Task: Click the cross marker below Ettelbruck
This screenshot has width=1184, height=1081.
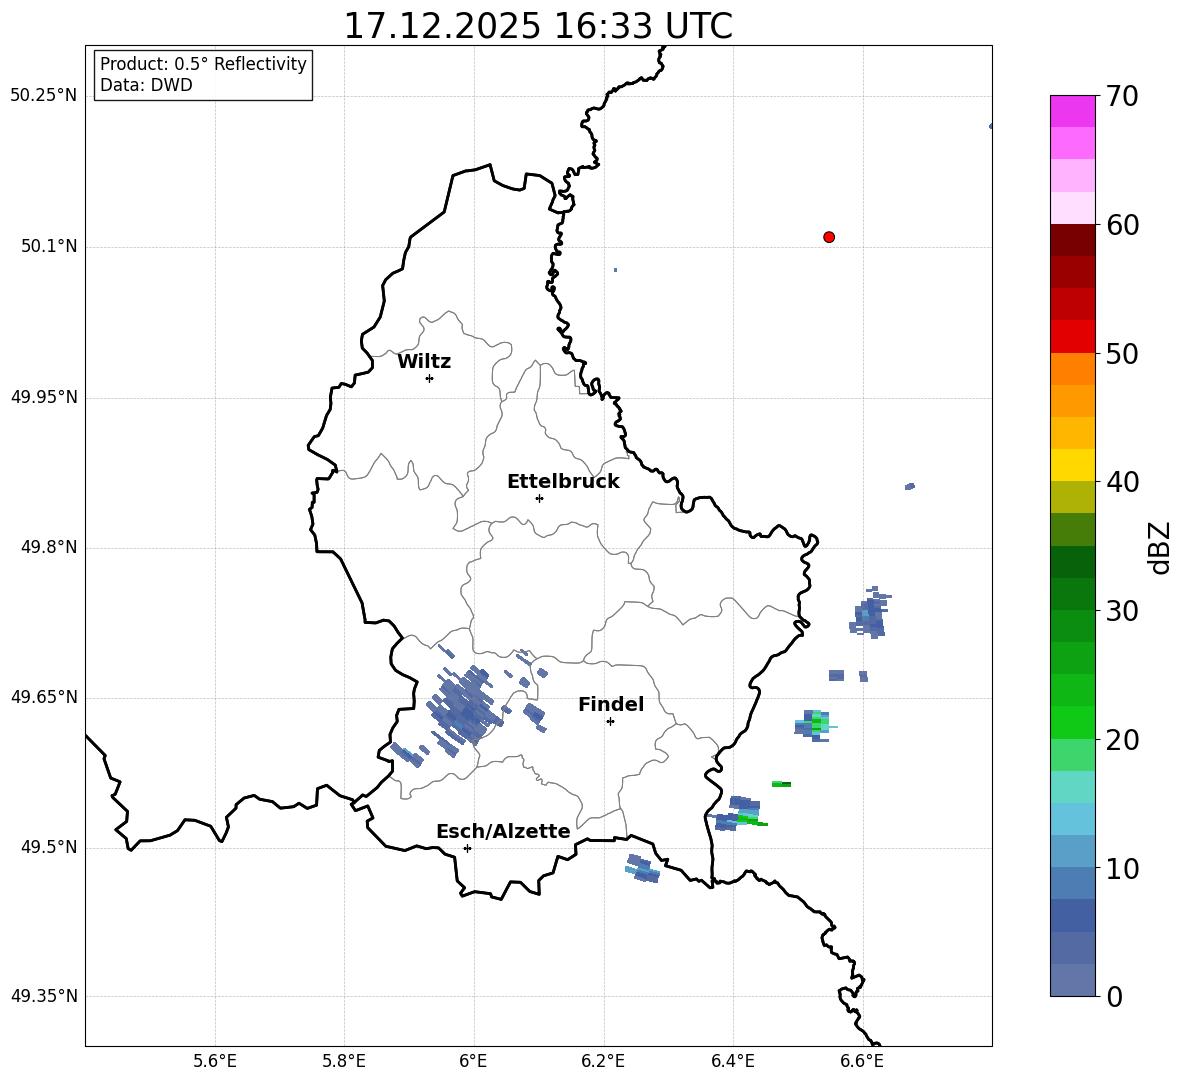Action: pyautogui.click(x=539, y=498)
